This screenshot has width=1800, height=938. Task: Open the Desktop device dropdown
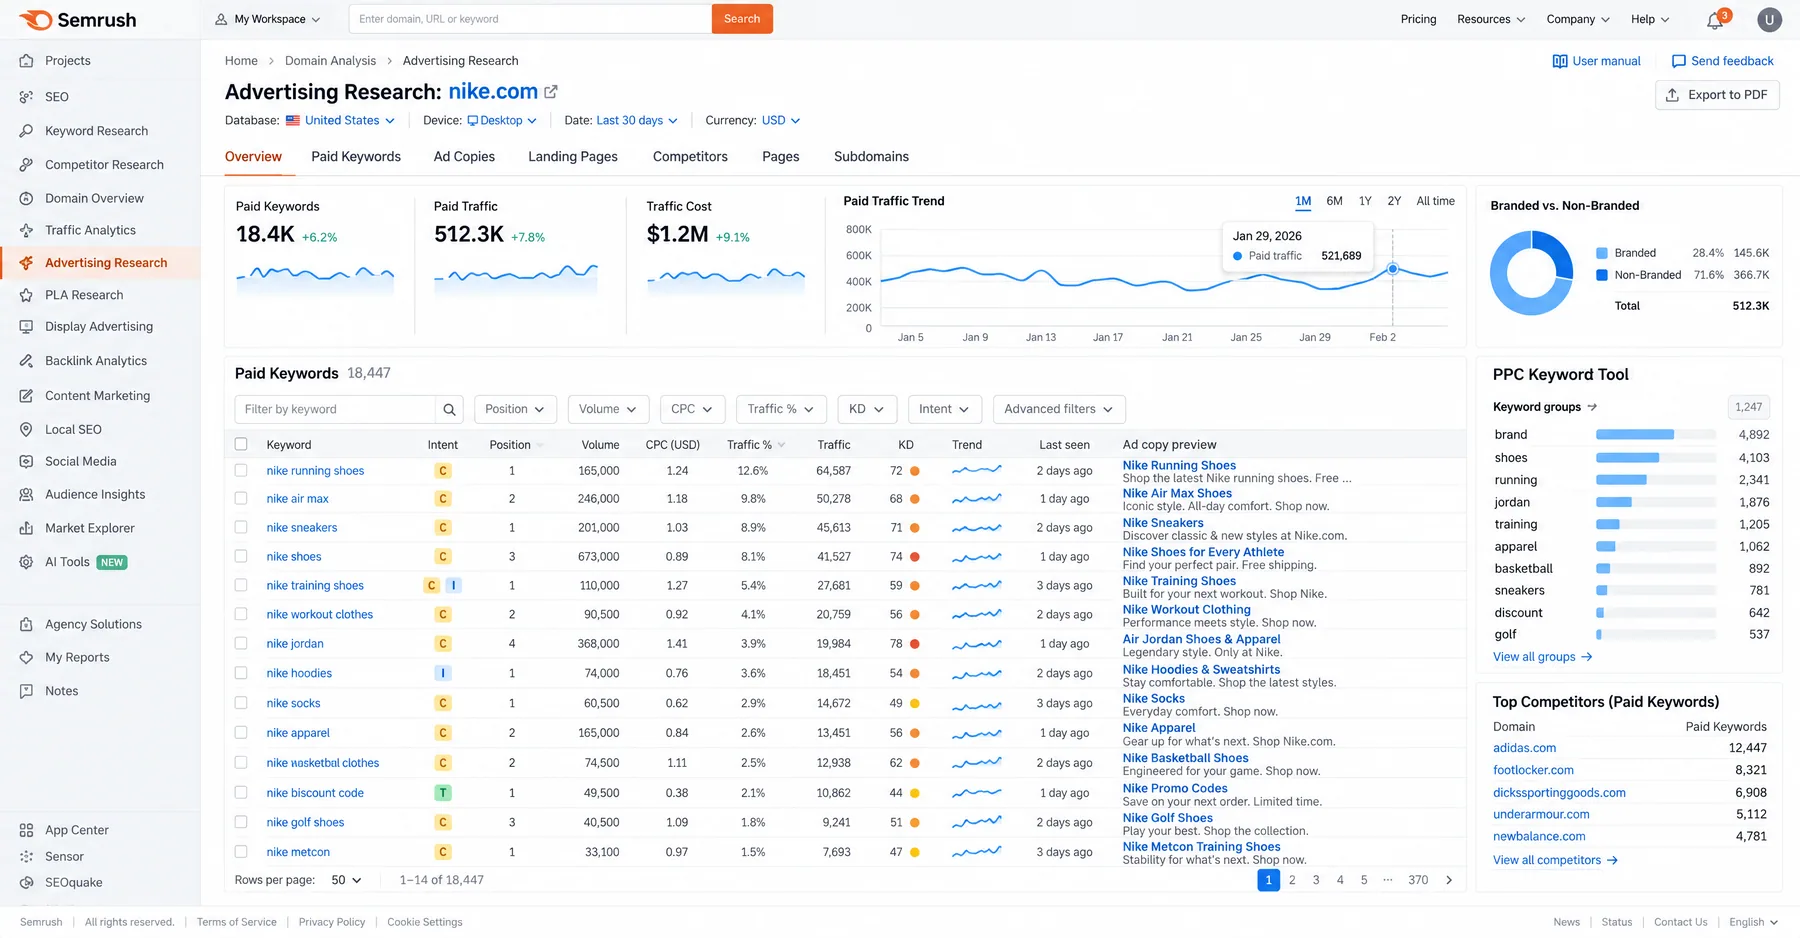(502, 120)
